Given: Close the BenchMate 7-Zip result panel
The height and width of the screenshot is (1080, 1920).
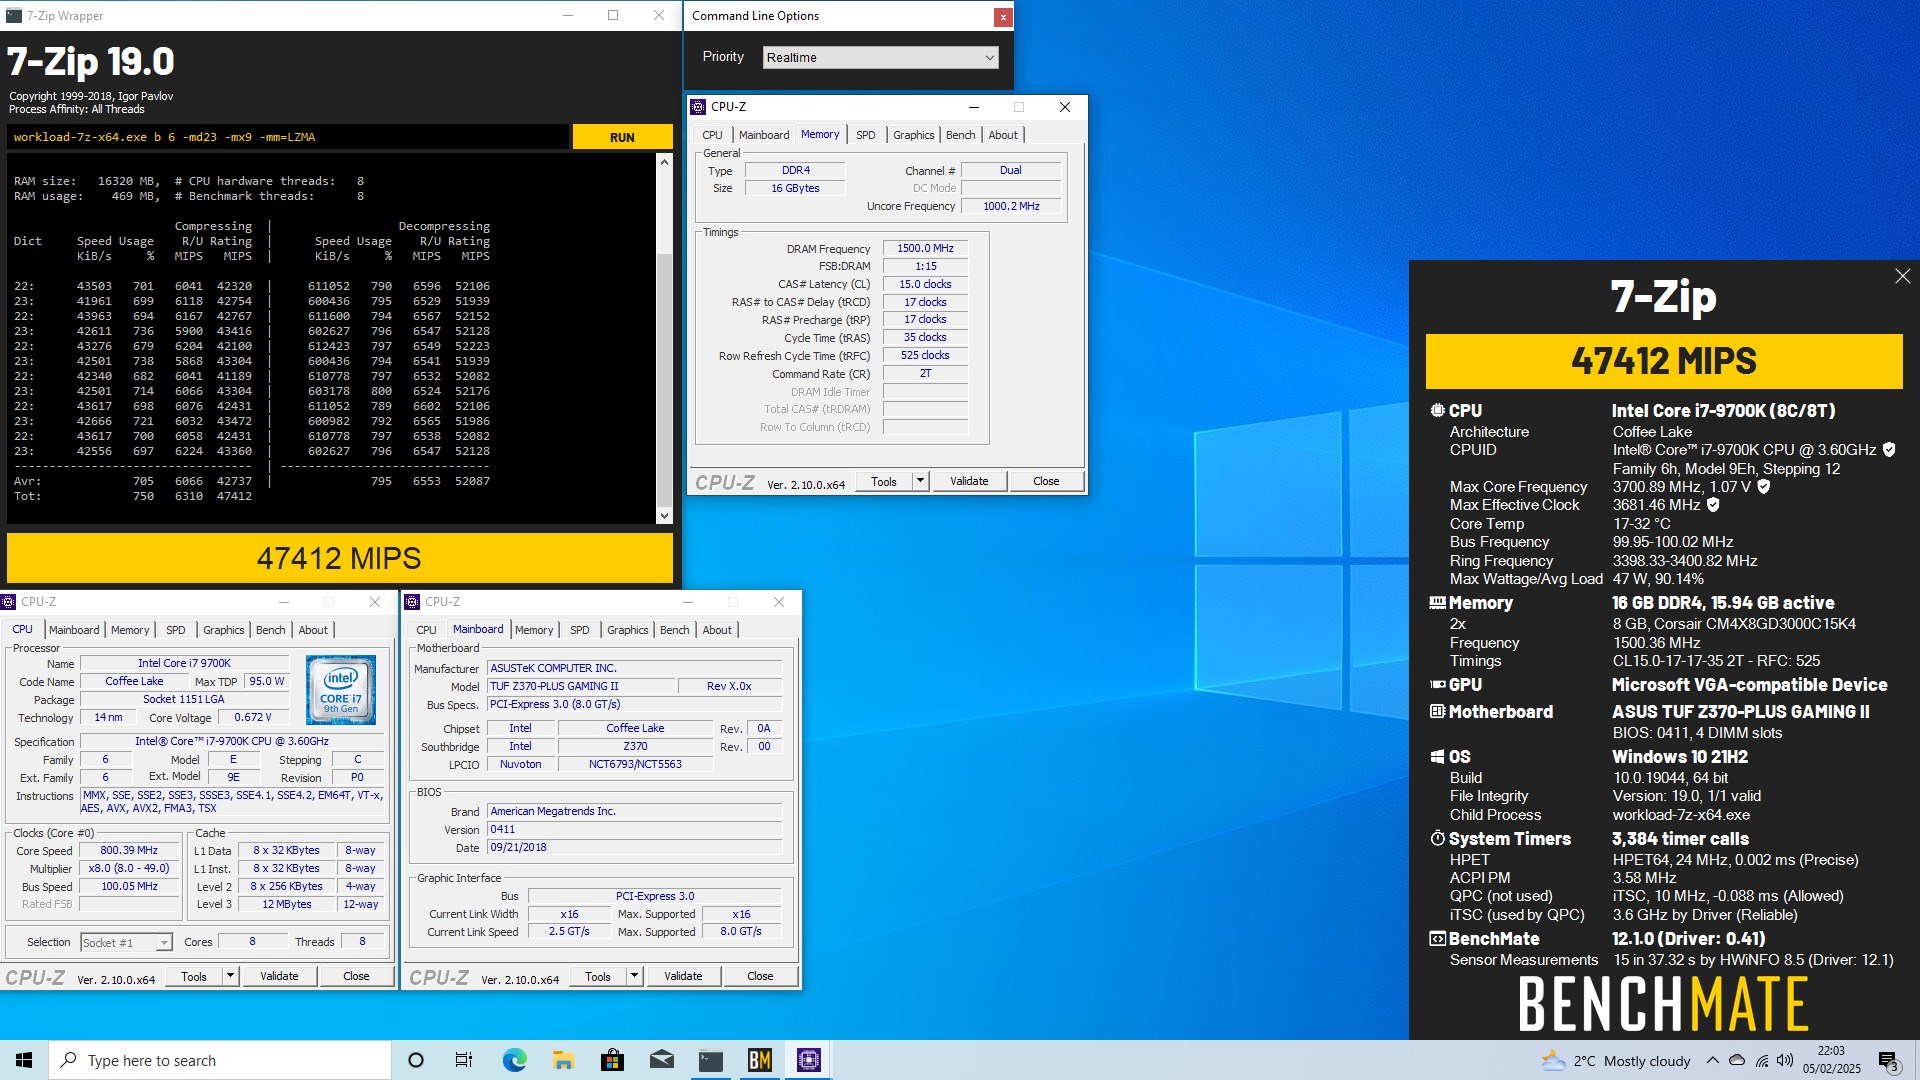Looking at the screenshot, I should (x=1902, y=276).
